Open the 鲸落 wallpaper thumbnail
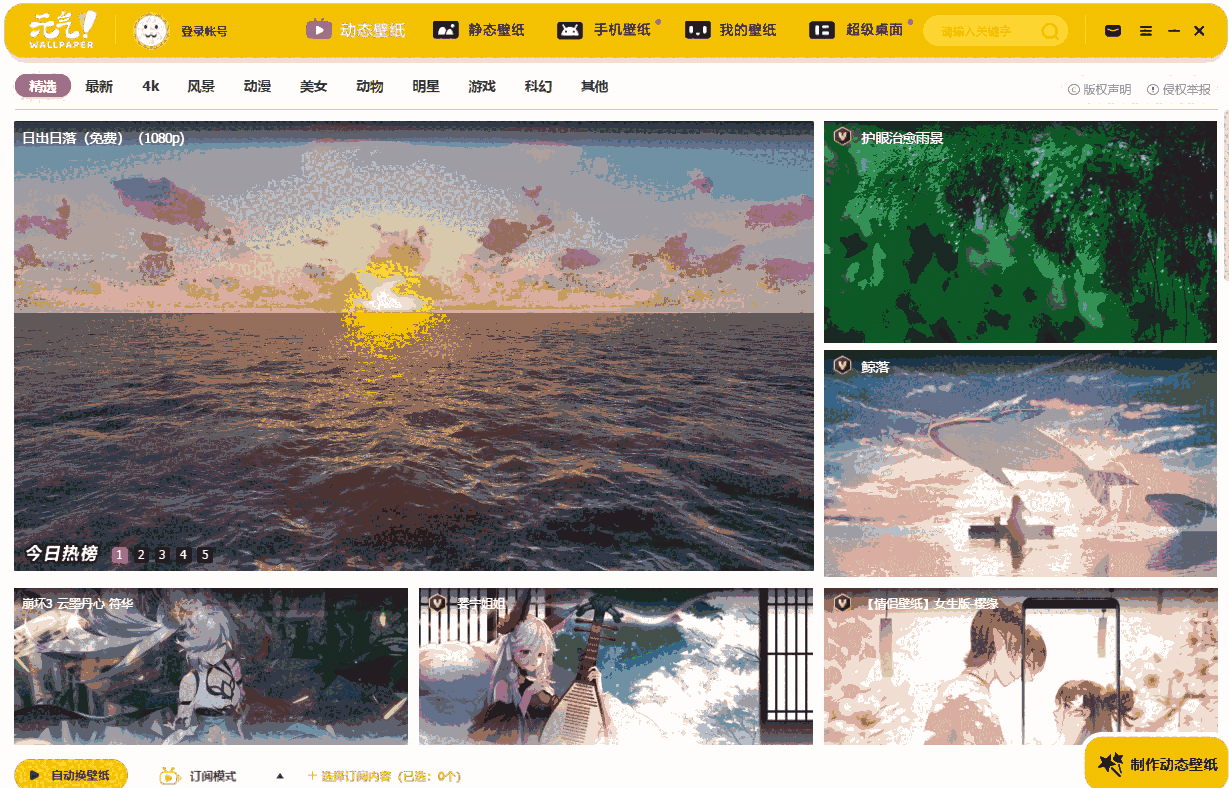 [x=1019, y=461]
